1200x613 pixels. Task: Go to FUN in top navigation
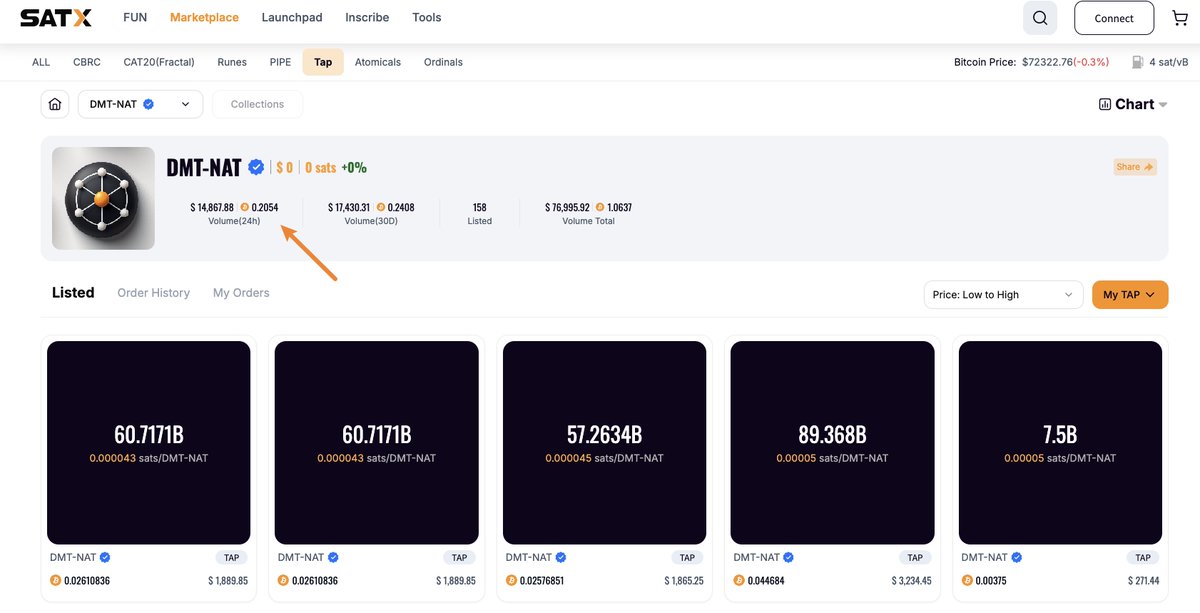[135, 18]
